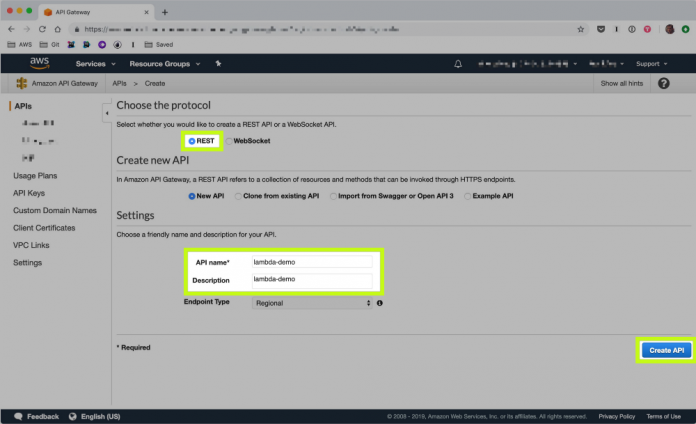Close the API Gateway browser tab
The image size is (696, 424).
[146, 12]
